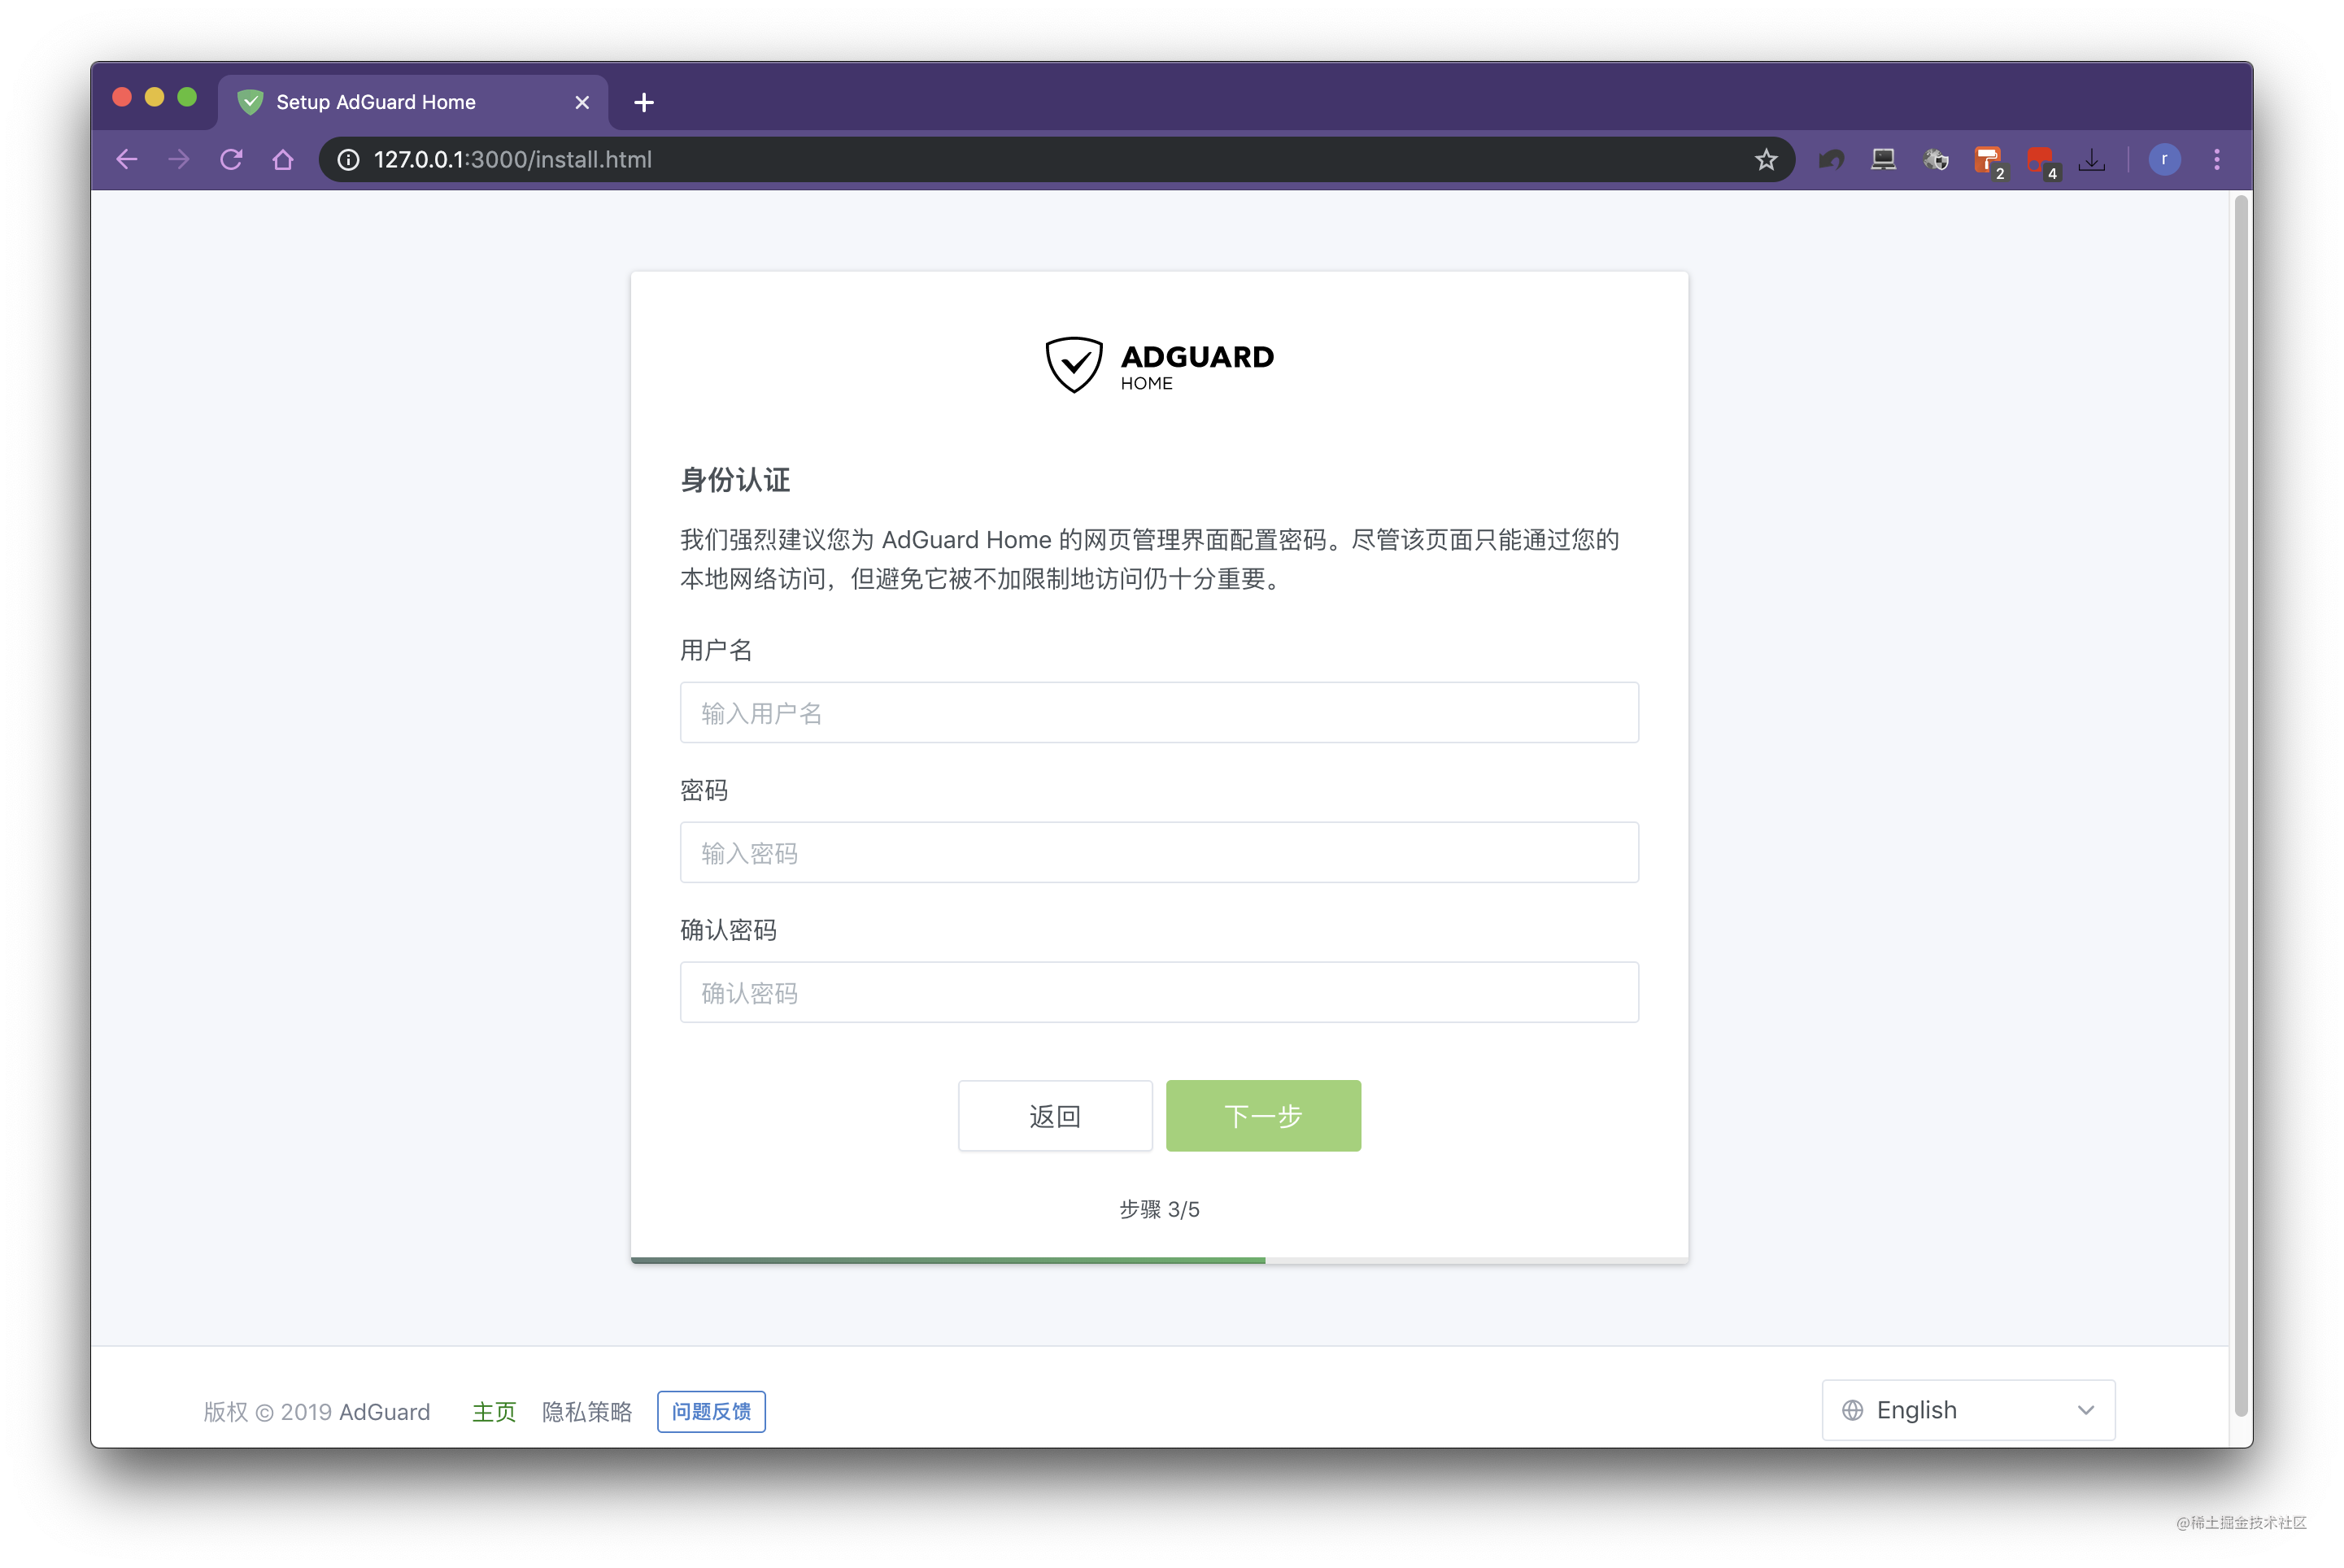Click the AdGuard browser extension icon
The height and width of the screenshot is (1568, 2344).
point(1940,159)
